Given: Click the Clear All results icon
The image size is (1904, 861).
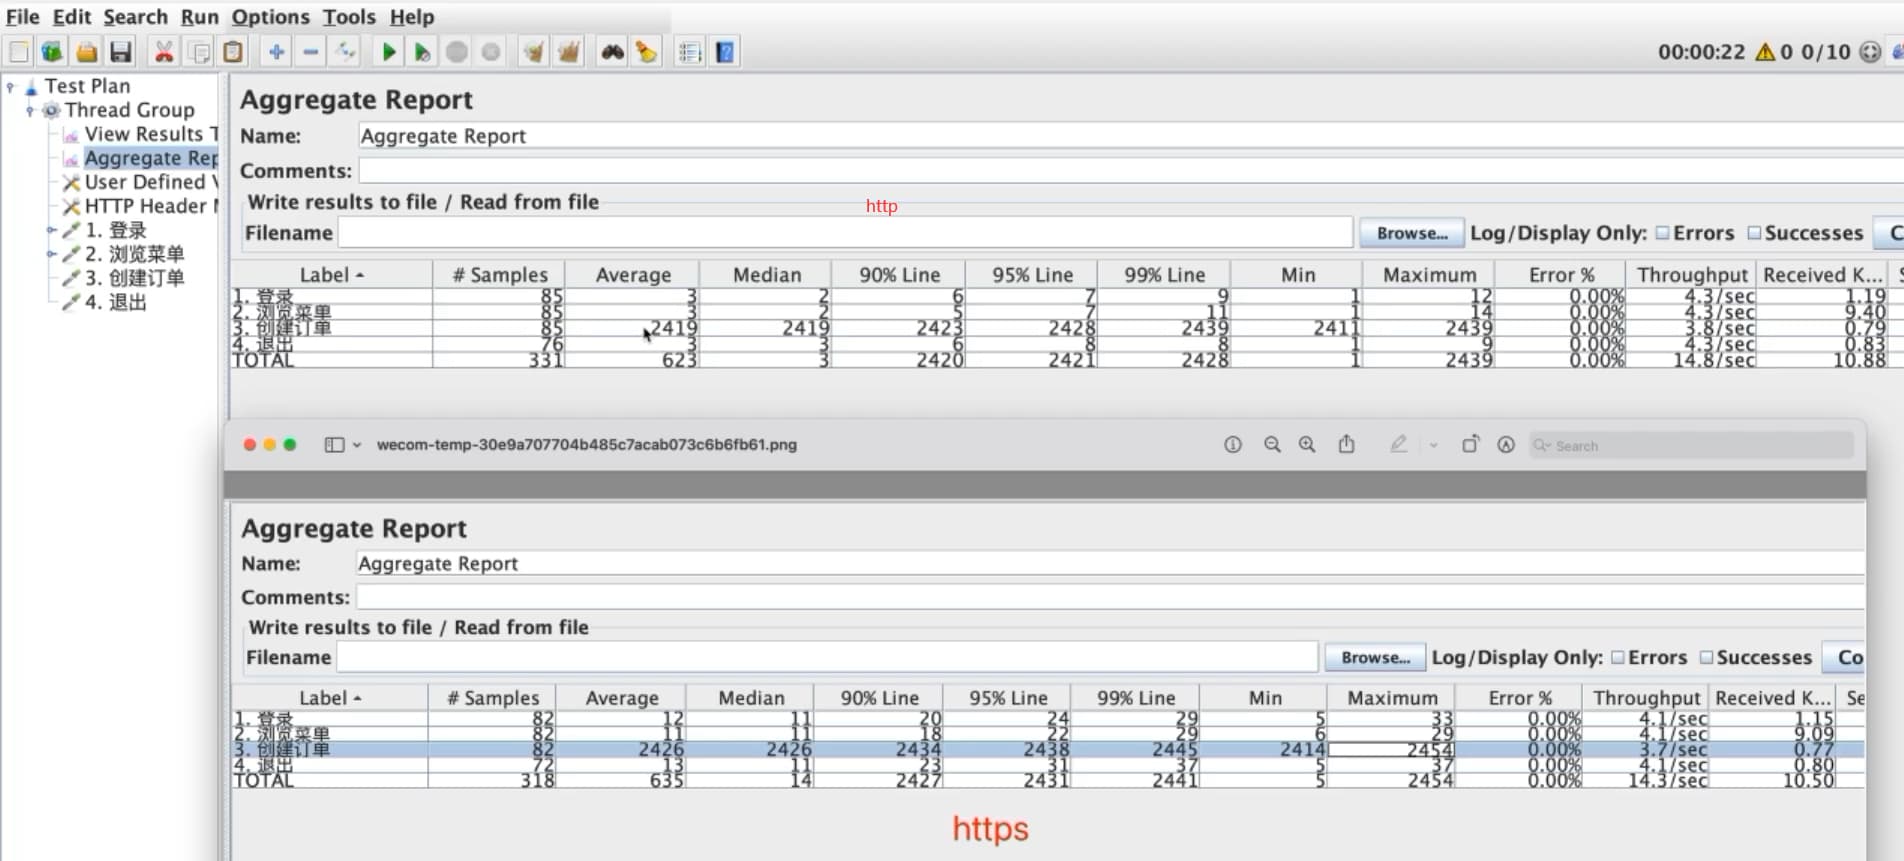Looking at the screenshot, I should 569,52.
